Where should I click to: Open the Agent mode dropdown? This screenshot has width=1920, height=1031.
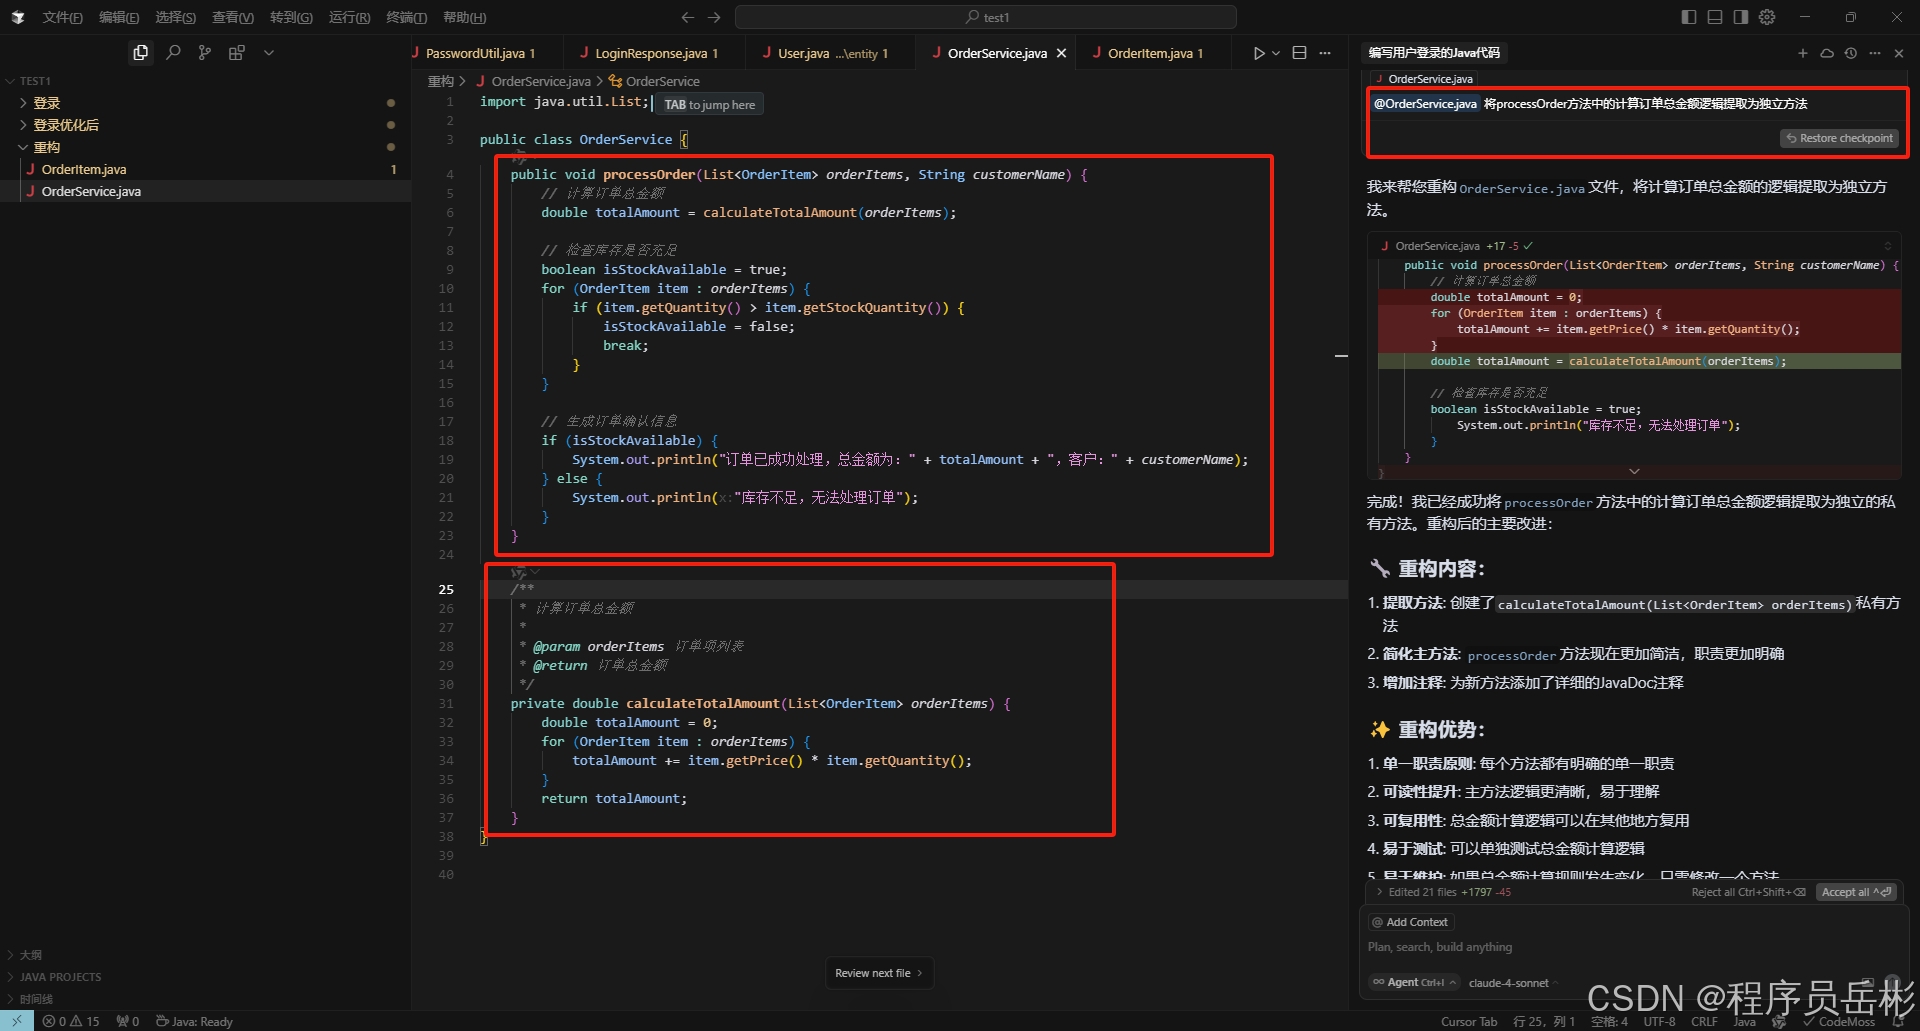tap(1413, 982)
